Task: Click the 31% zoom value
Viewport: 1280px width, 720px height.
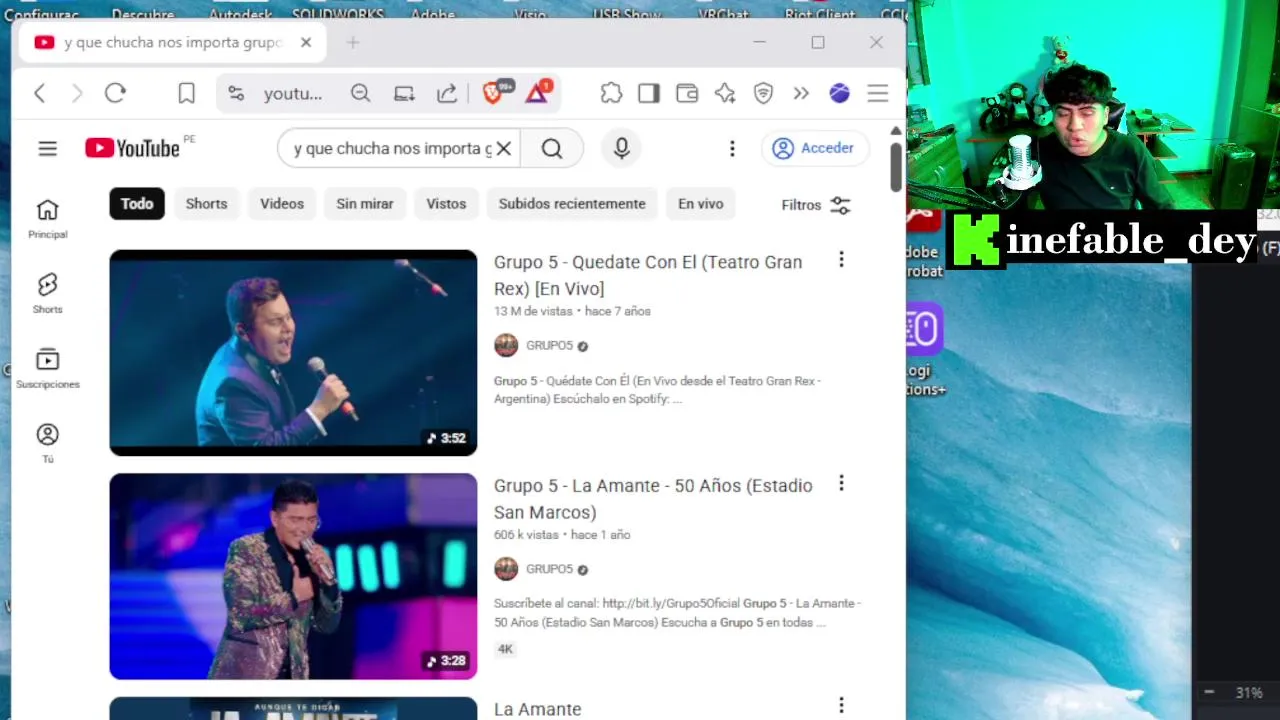Action: pyautogui.click(x=1249, y=692)
